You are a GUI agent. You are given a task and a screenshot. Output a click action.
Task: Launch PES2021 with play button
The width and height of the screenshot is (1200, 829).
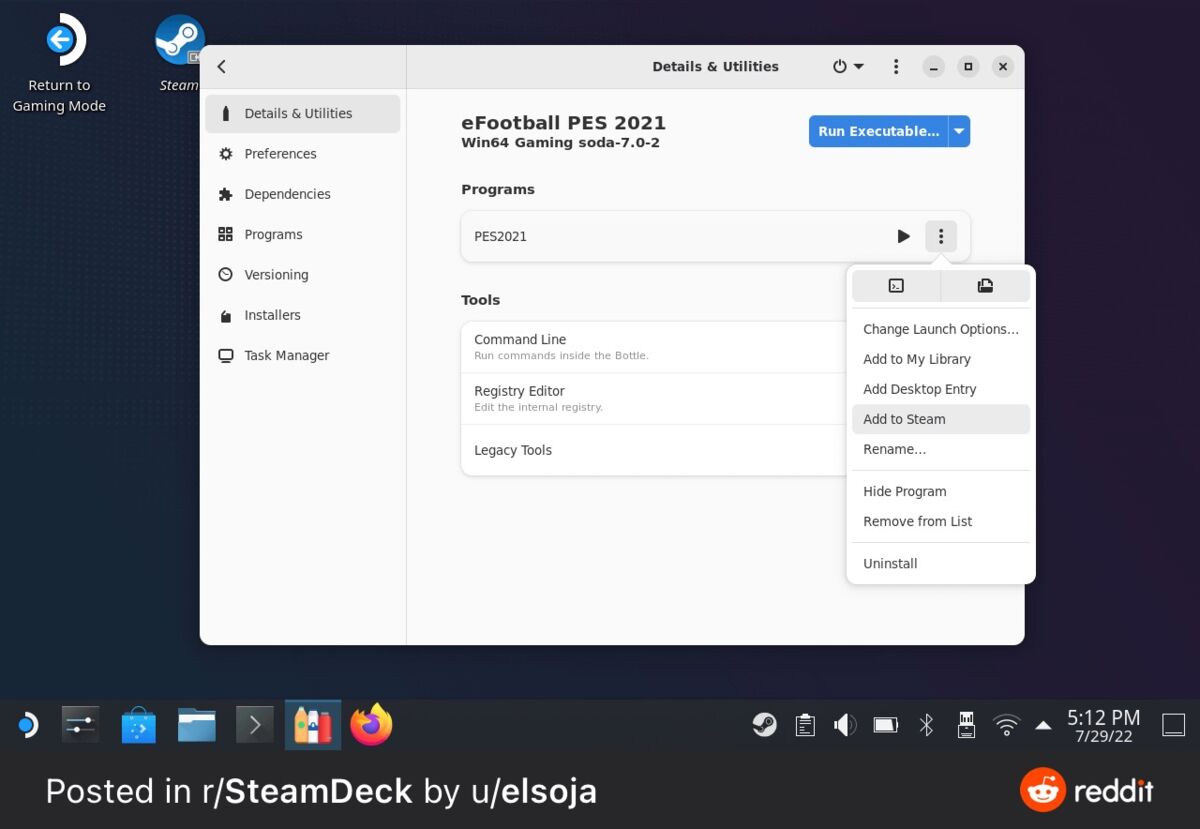pyautogui.click(x=903, y=236)
